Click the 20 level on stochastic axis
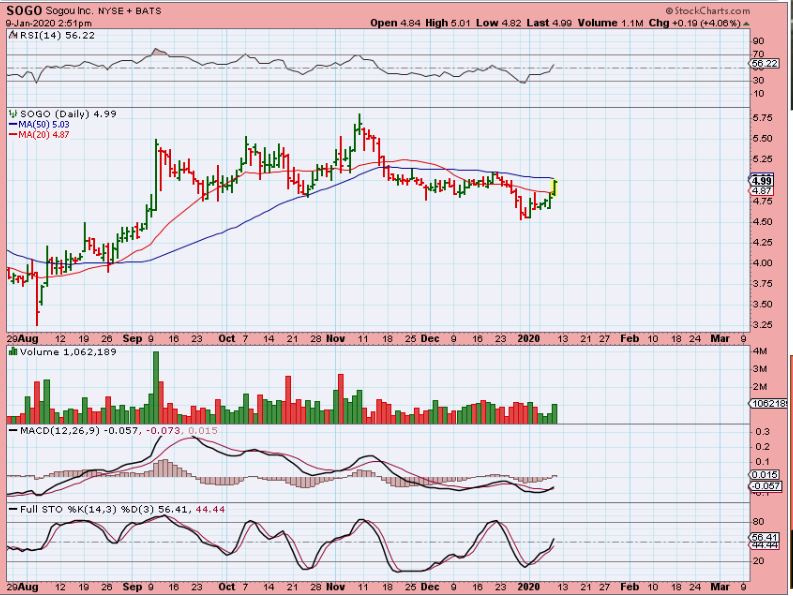The height and width of the screenshot is (596, 793). (x=759, y=561)
